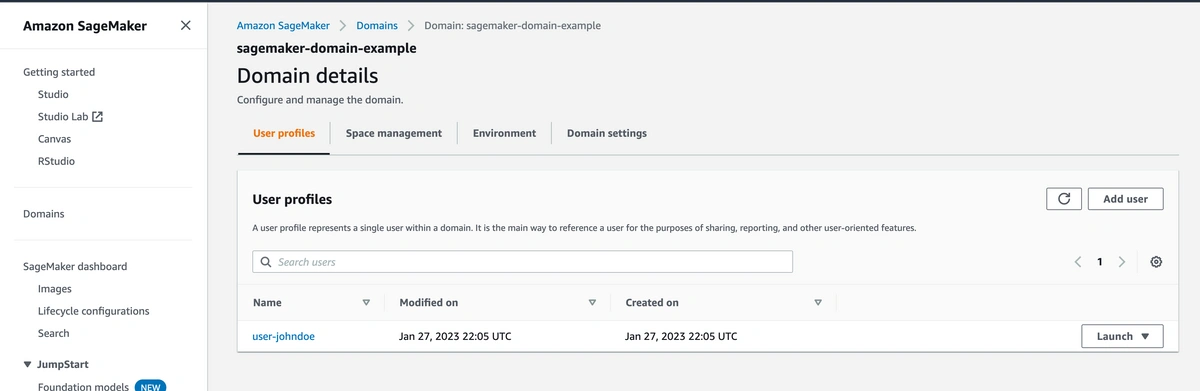Go to next page of users
This screenshot has width=1200, height=391.
point(1121,262)
